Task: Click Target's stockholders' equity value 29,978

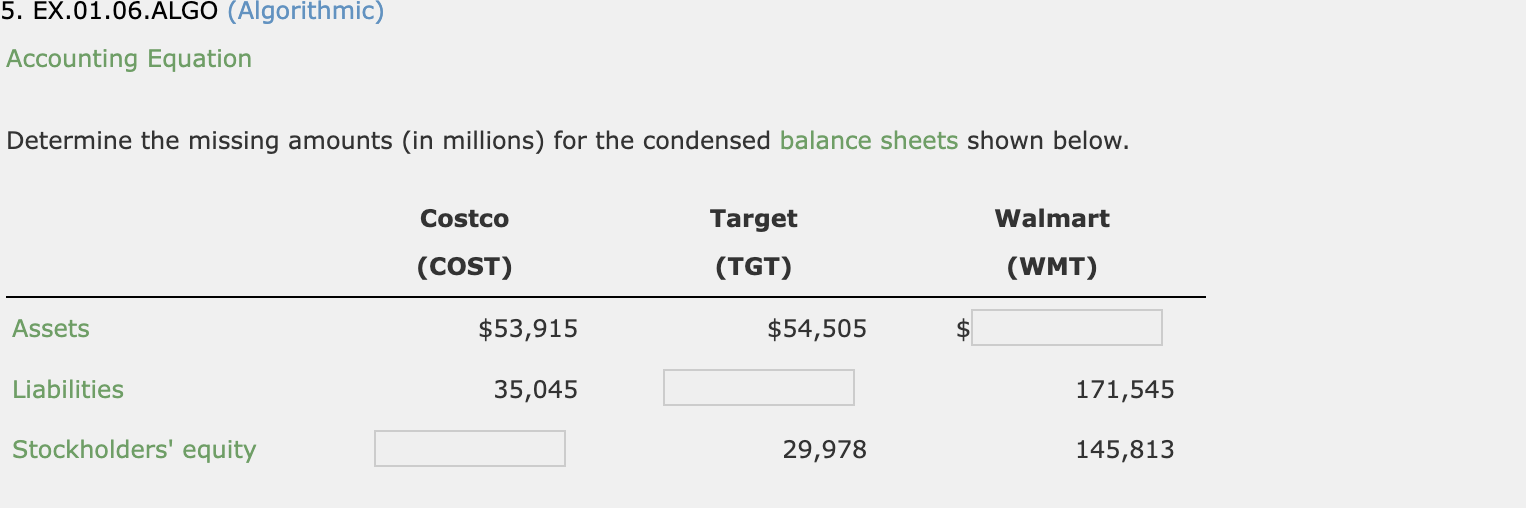Action: (x=824, y=450)
